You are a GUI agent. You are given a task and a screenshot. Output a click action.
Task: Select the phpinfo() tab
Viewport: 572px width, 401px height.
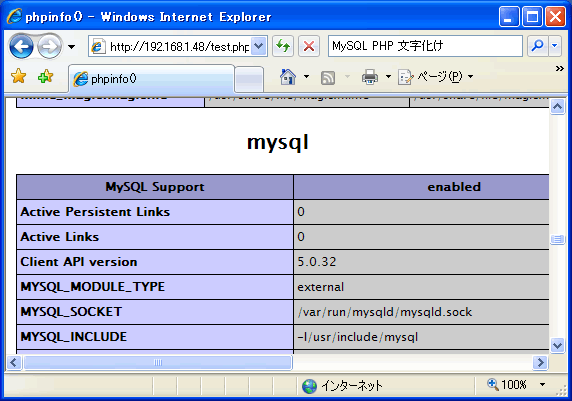coord(151,78)
